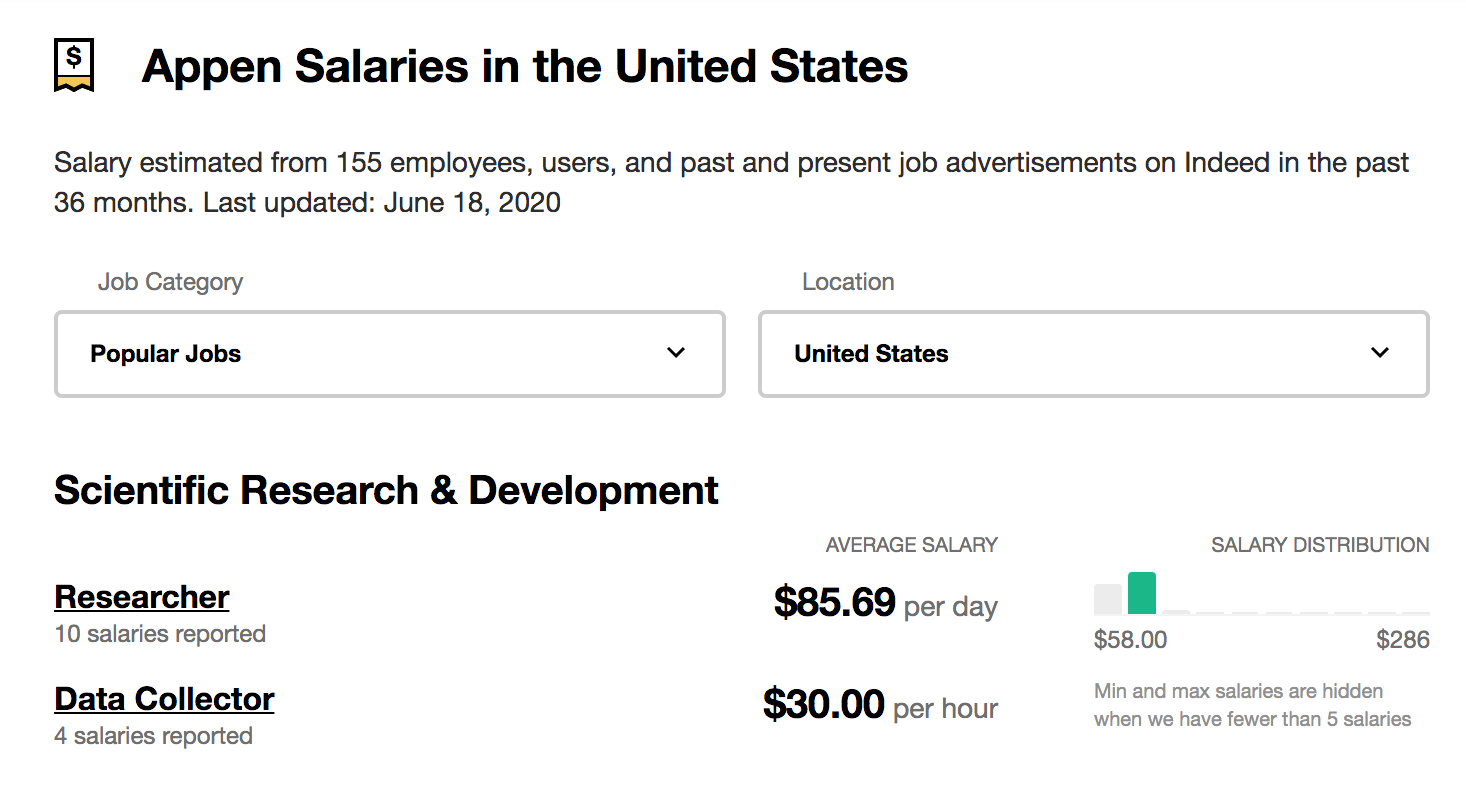The image size is (1466, 794).
Task: Select the gray salary distribution bar
Action: 1108,599
